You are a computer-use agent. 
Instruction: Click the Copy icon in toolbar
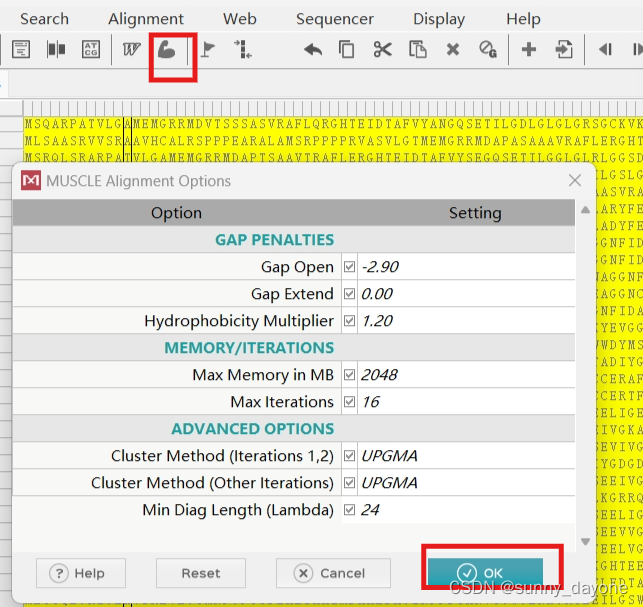coord(347,50)
